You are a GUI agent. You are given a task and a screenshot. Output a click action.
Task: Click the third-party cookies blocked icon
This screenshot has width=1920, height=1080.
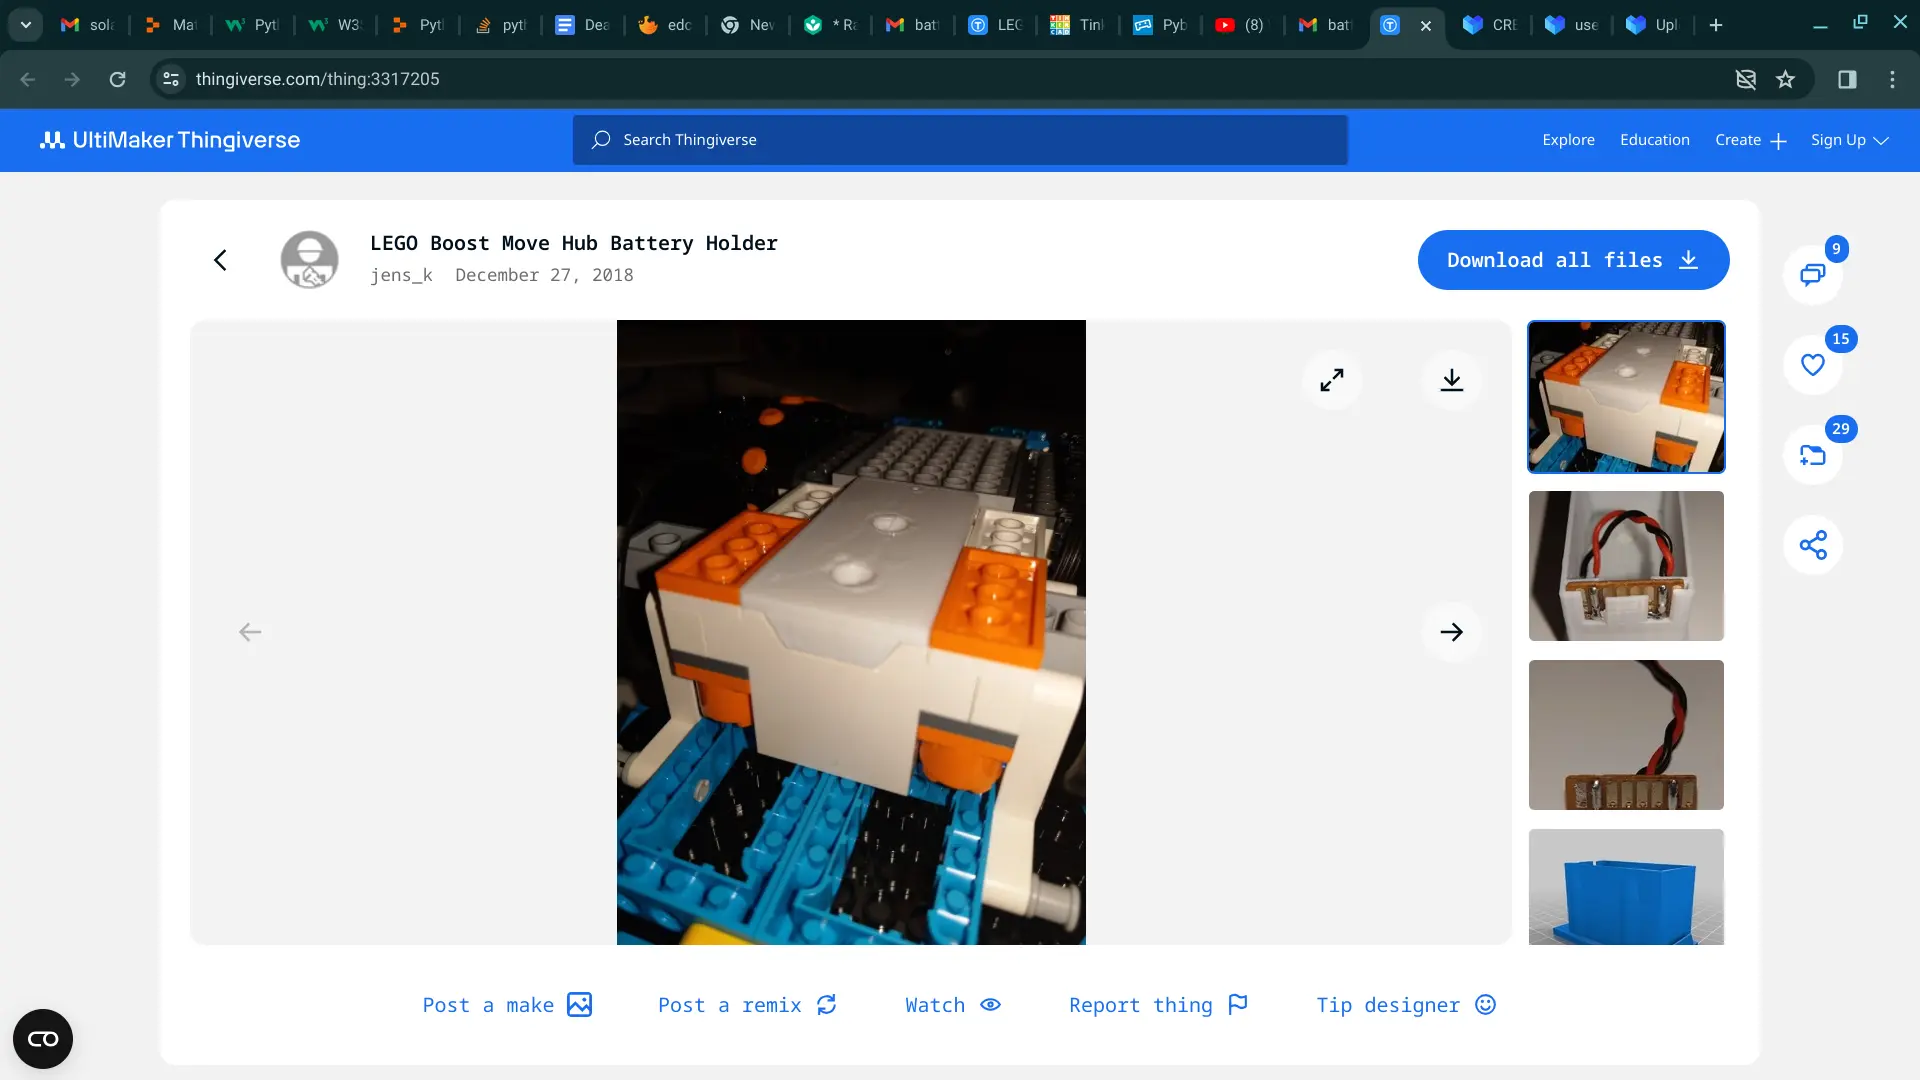tap(1746, 79)
